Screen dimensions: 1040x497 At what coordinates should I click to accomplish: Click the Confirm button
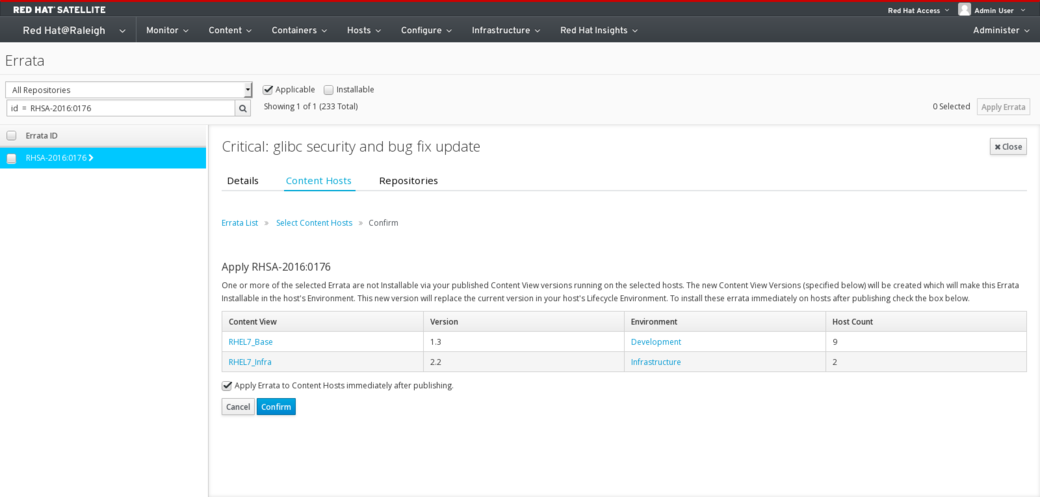tap(276, 407)
